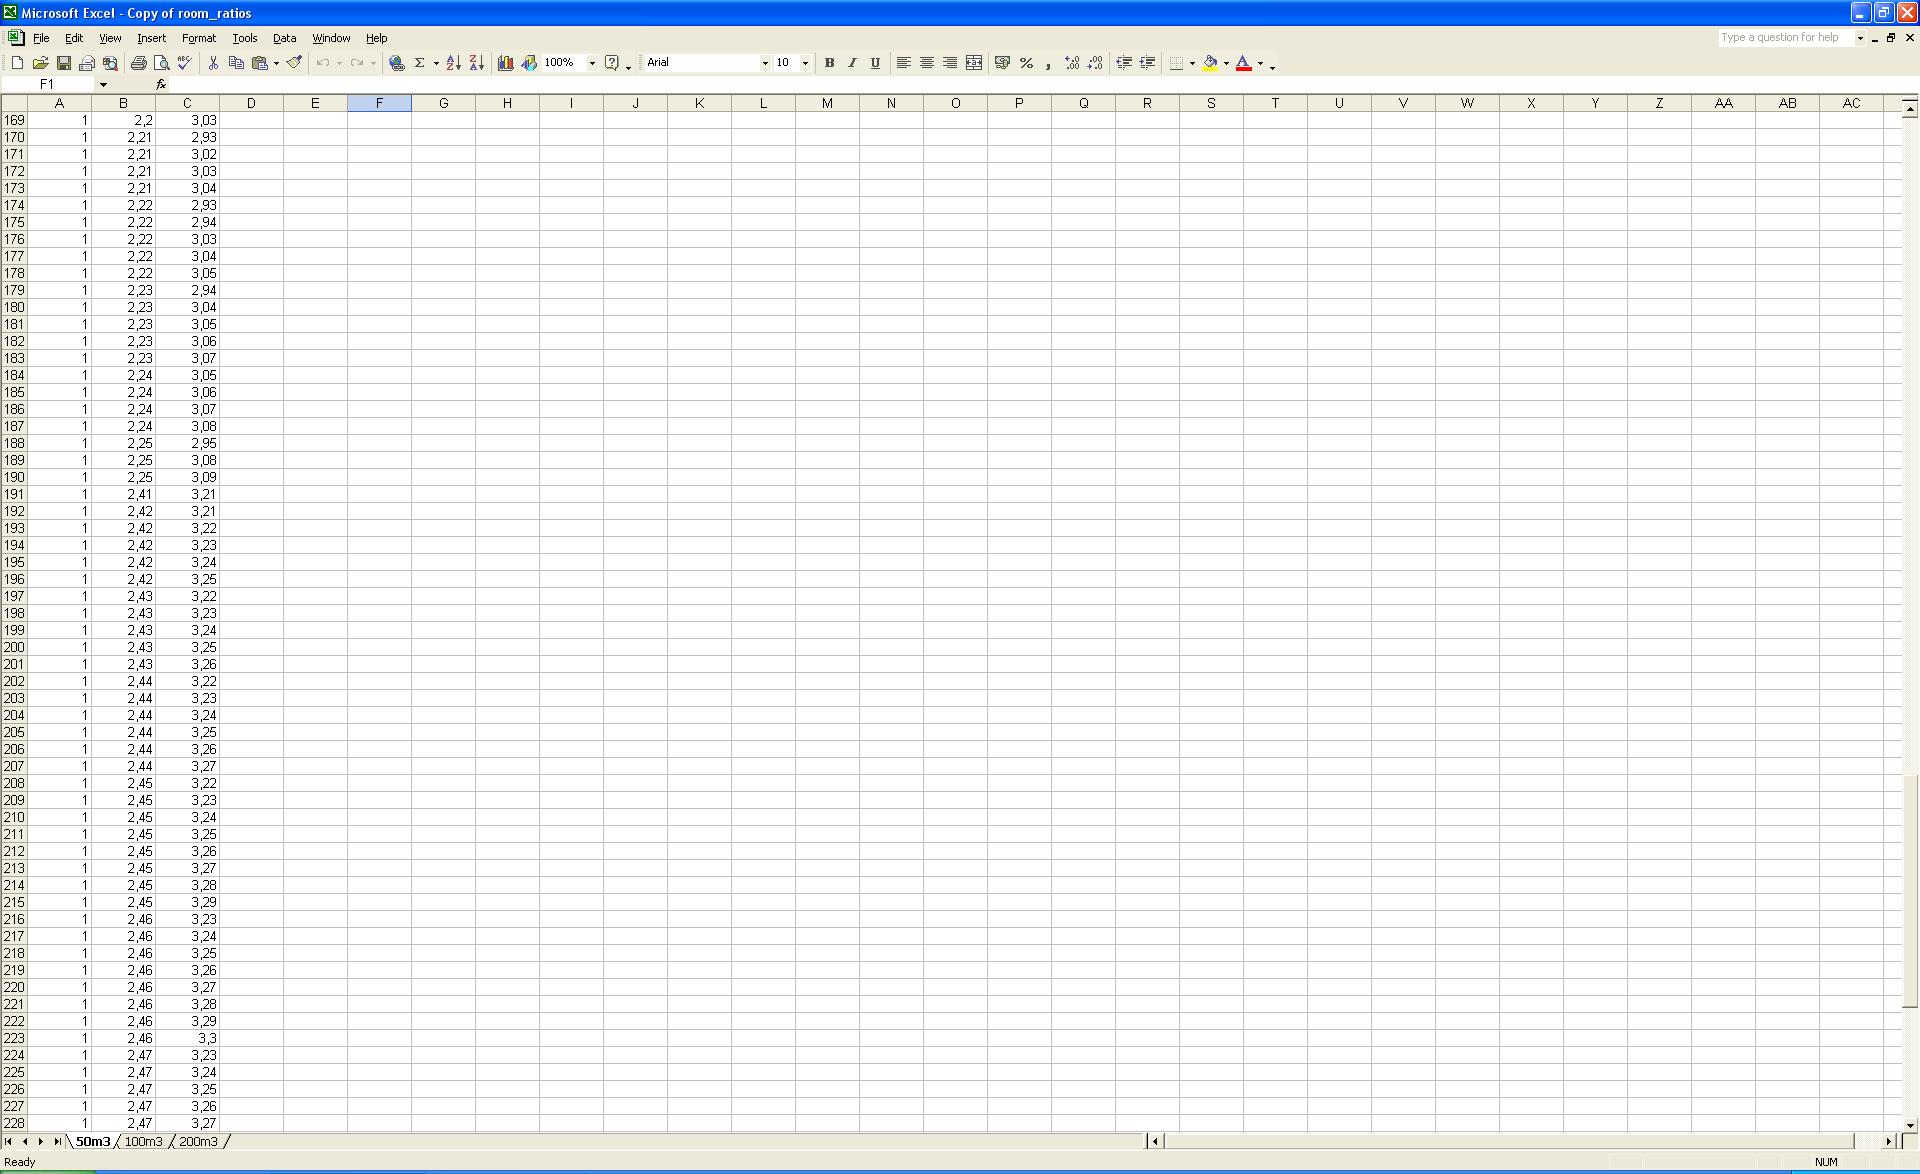Select column D header

click(x=251, y=103)
